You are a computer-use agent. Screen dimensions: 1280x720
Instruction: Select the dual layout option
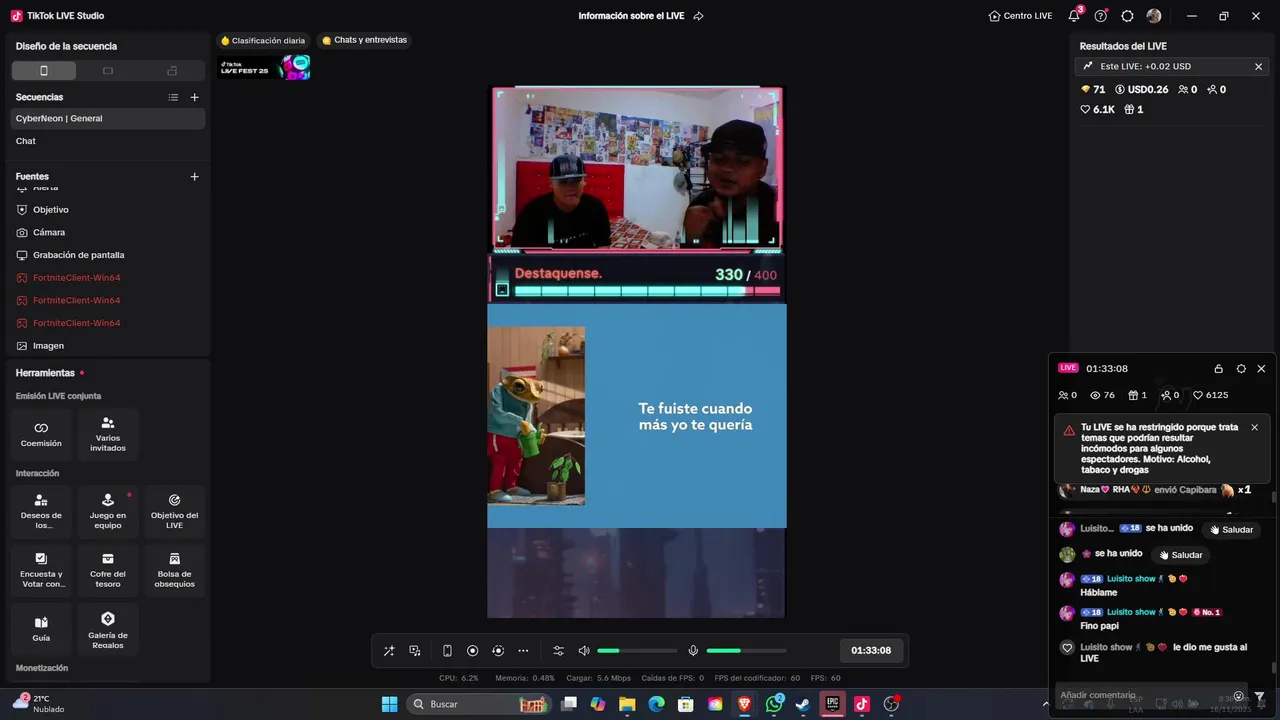tap(172, 70)
